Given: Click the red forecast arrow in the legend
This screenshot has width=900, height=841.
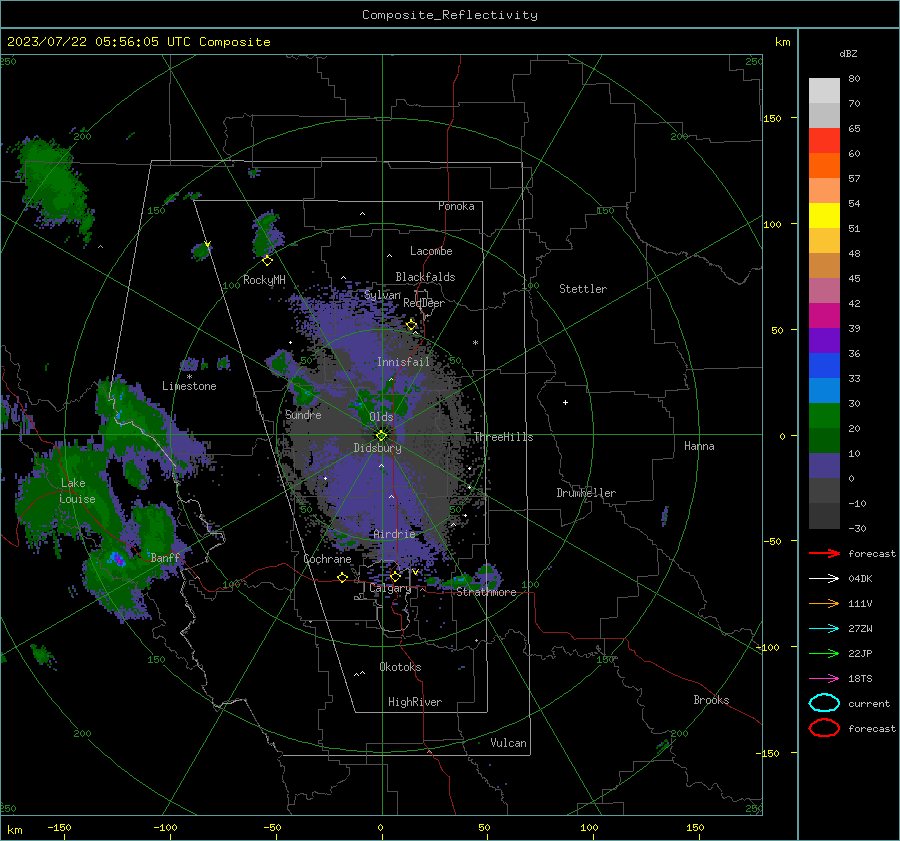Looking at the screenshot, I should click(x=824, y=553).
